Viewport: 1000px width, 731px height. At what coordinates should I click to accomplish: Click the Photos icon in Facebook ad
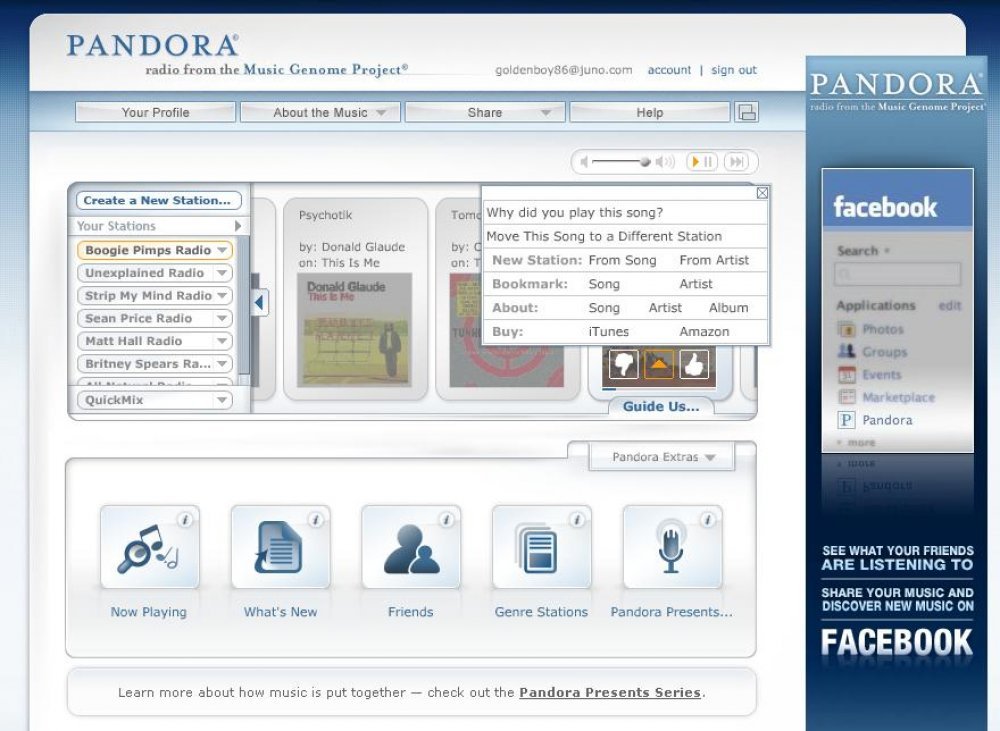pos(846,329)
